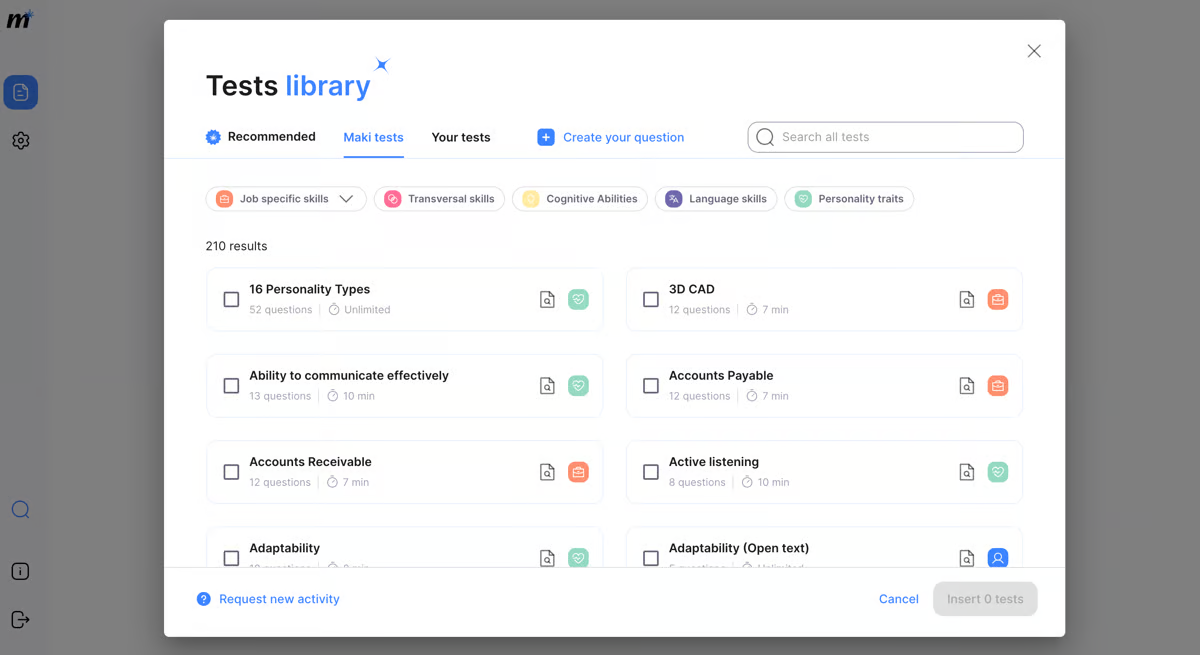
Task: Select personality badge on 16 Personality Types
Action: click(x=578, y=299)
